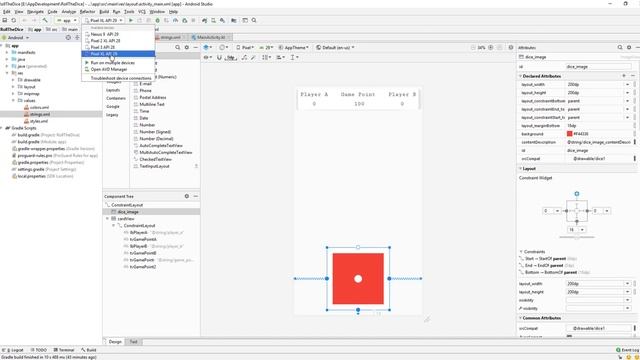Switch to the Text tab at the bottom
The width and height of the screenshot is (640, 360).
(133, 342)
